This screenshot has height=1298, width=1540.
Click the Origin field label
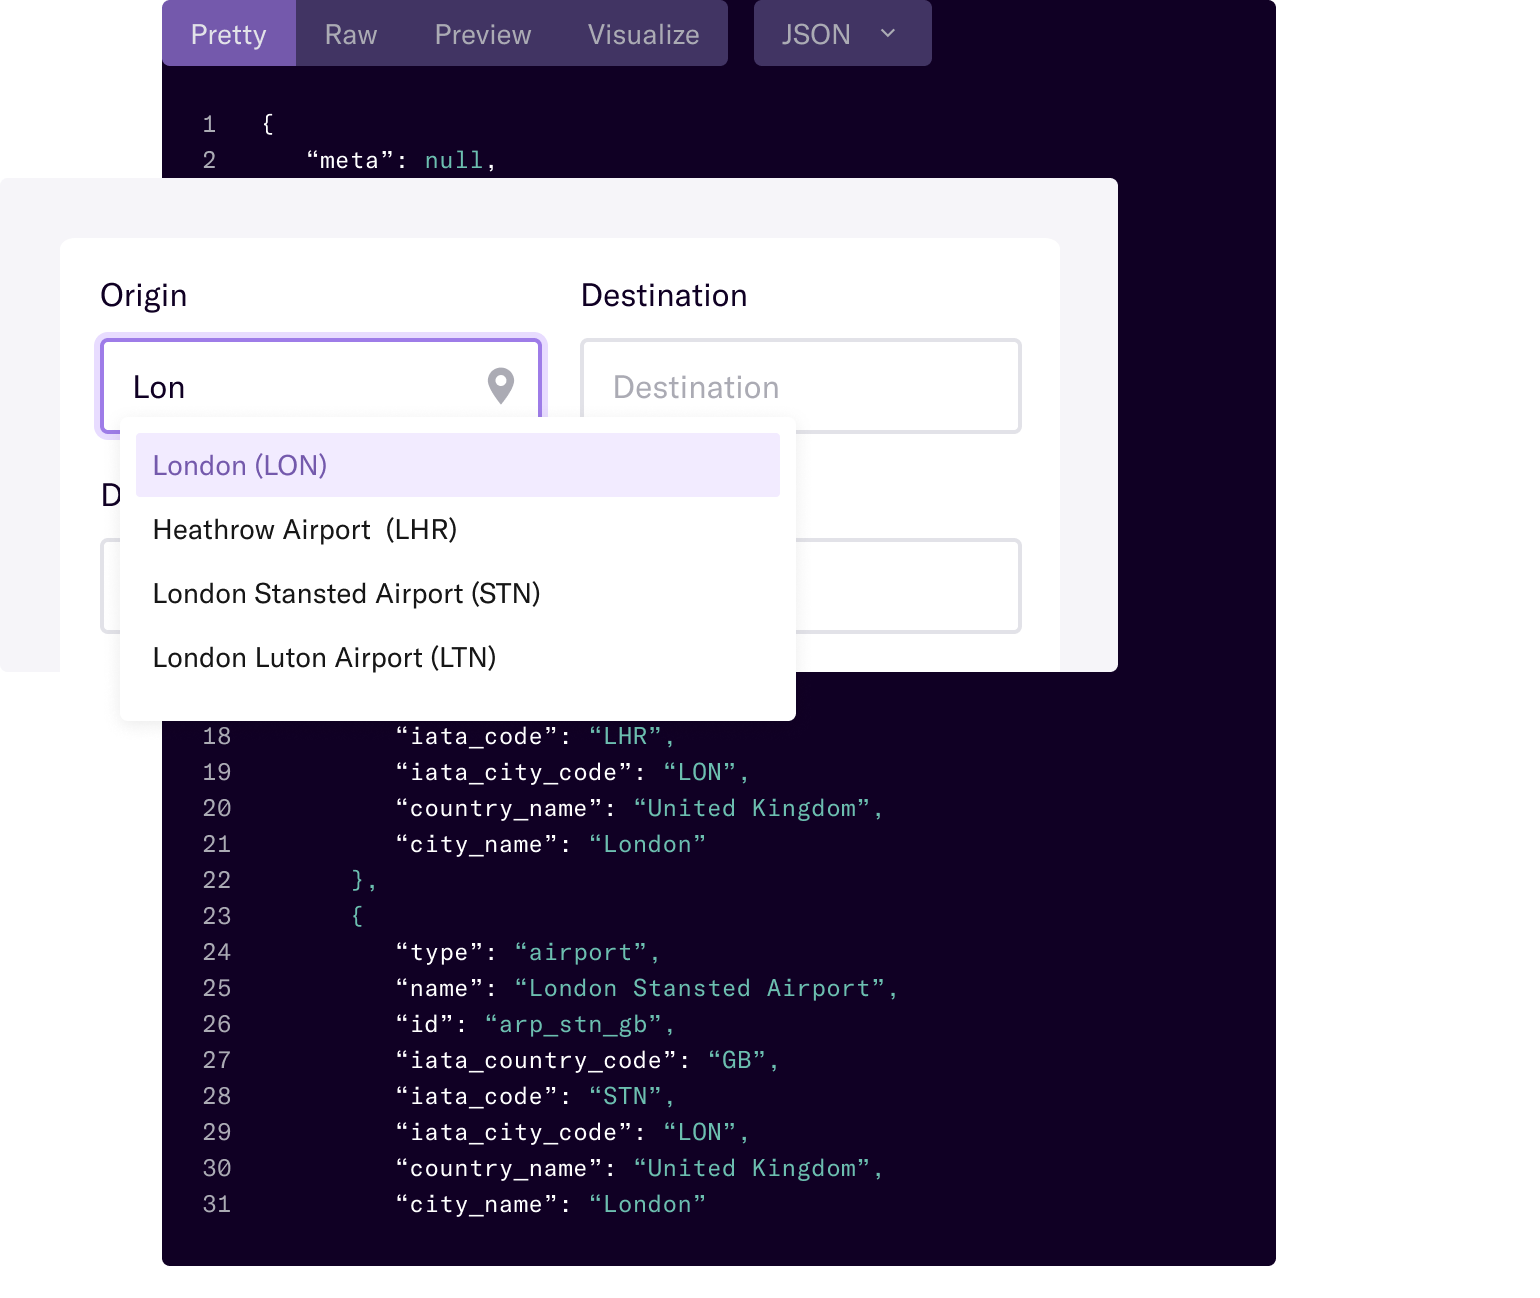(x=143, y=294)
